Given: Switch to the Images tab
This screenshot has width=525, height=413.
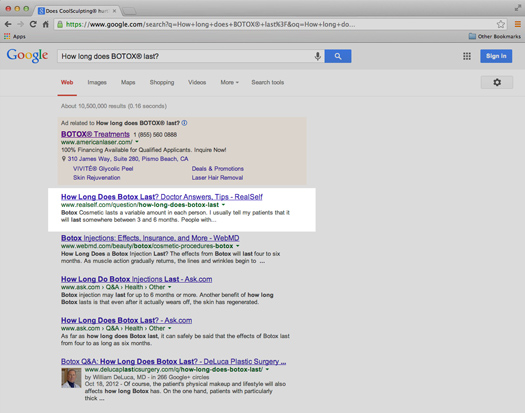Looking at the screenshot, I should tap(97, 82).
